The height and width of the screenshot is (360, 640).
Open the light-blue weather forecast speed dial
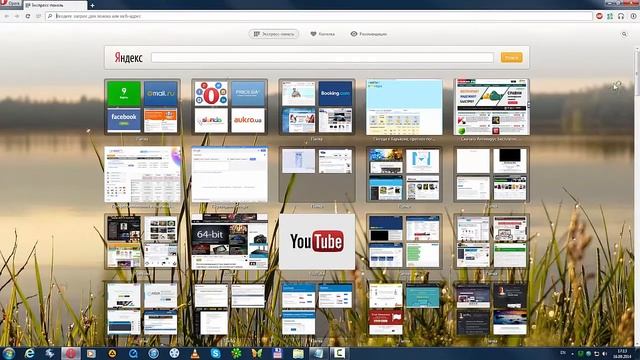pos(404,107)
